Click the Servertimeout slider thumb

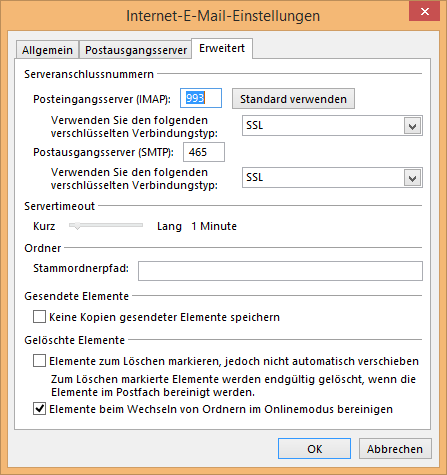click(x=77, y=226)
